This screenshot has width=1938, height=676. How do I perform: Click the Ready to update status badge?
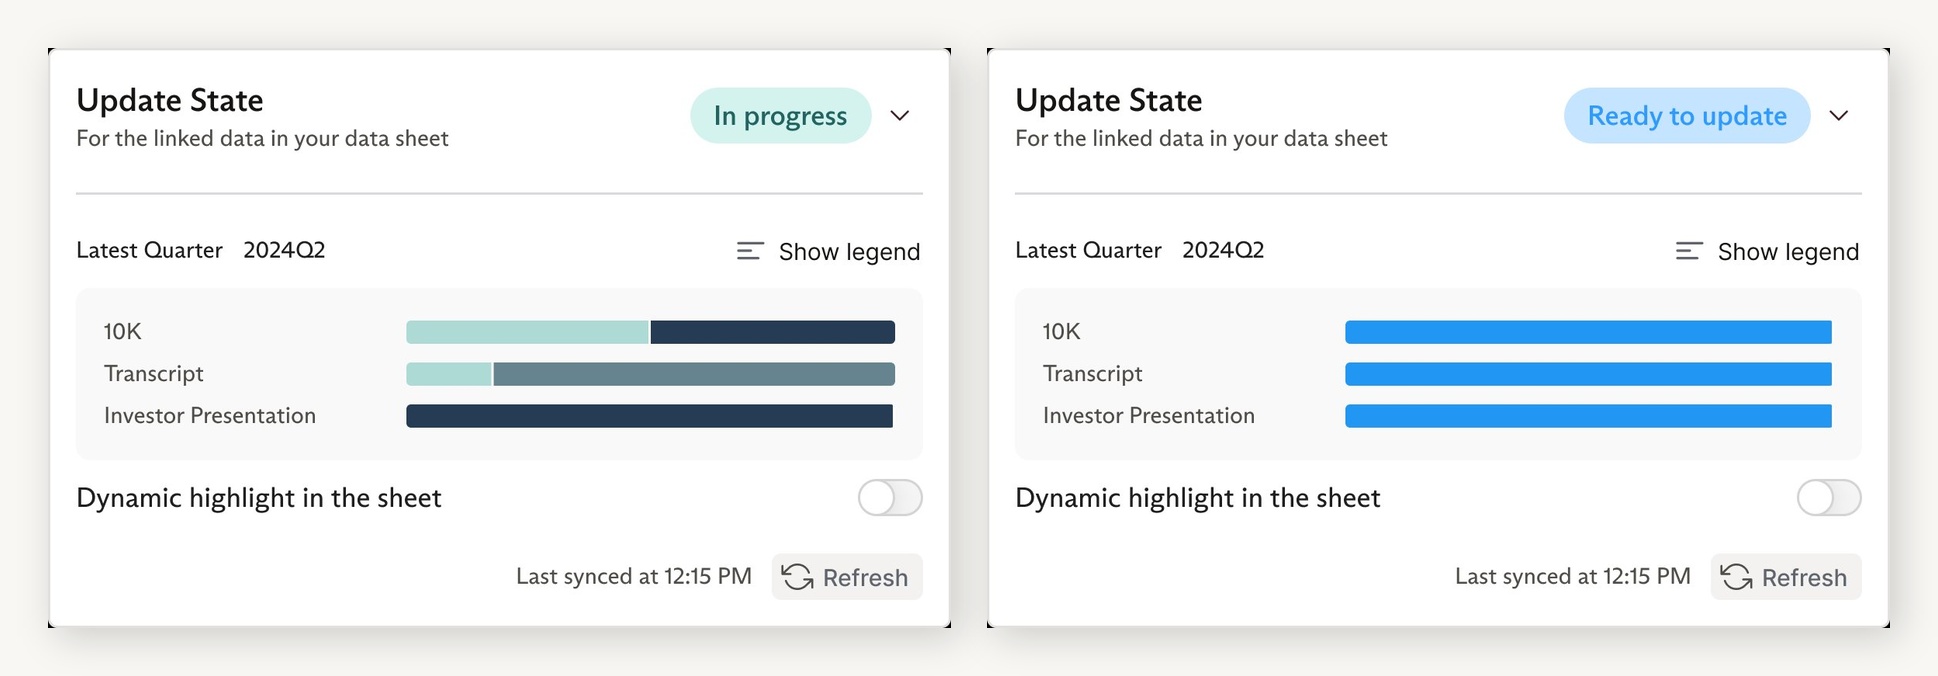[1687, 116]
